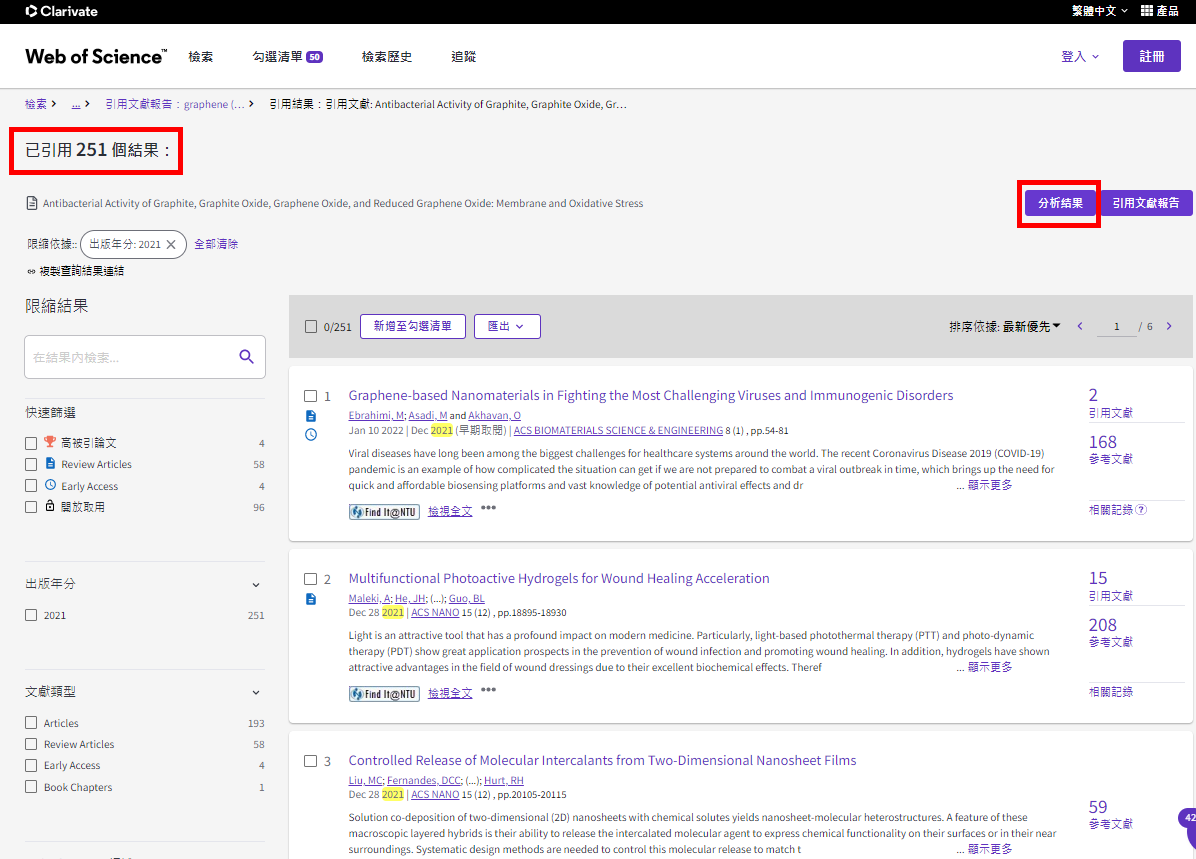Click the copy query link chain icon

[x=31, y=271]
